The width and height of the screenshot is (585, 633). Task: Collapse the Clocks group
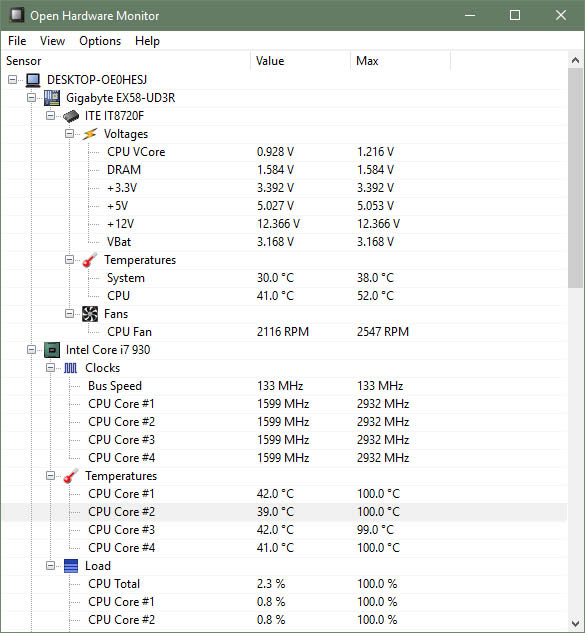click(x=50, y=368)
